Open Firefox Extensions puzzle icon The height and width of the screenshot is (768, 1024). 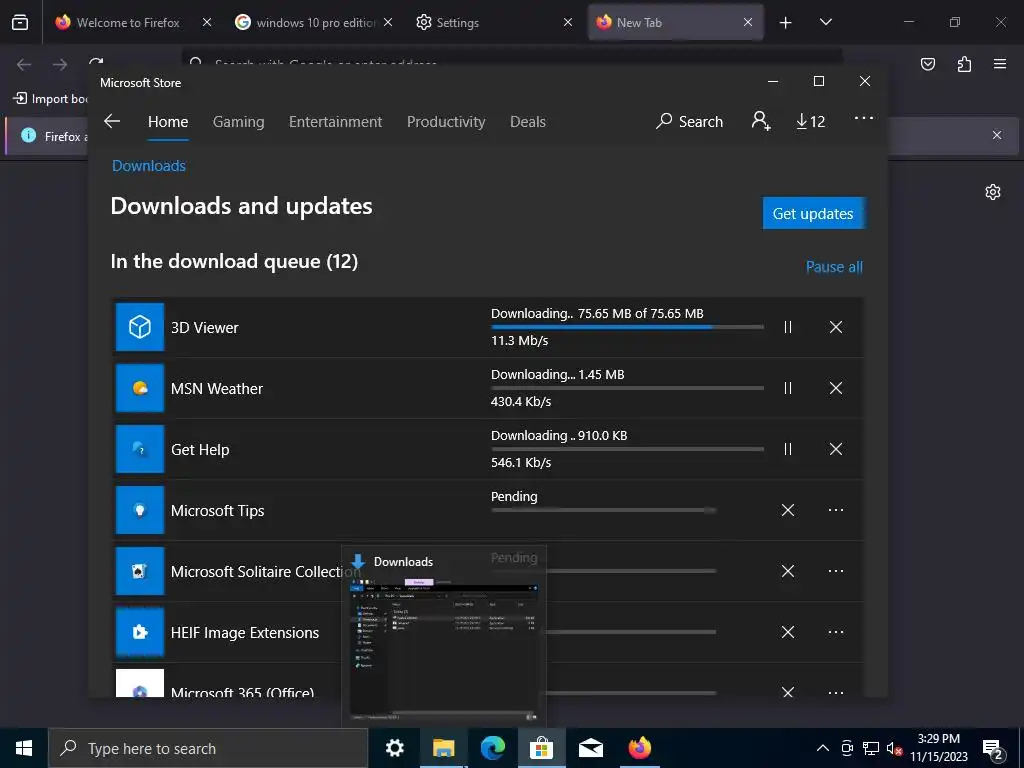[x=964, y=64]
